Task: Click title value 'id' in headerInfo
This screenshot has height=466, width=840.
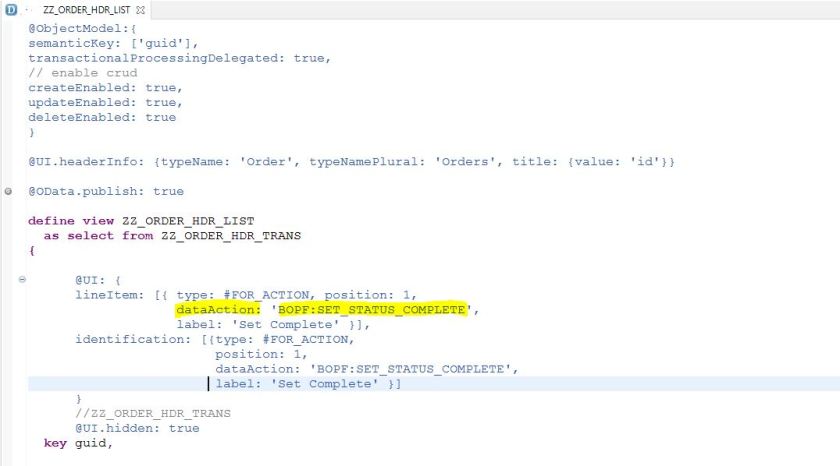Action: 644,162
